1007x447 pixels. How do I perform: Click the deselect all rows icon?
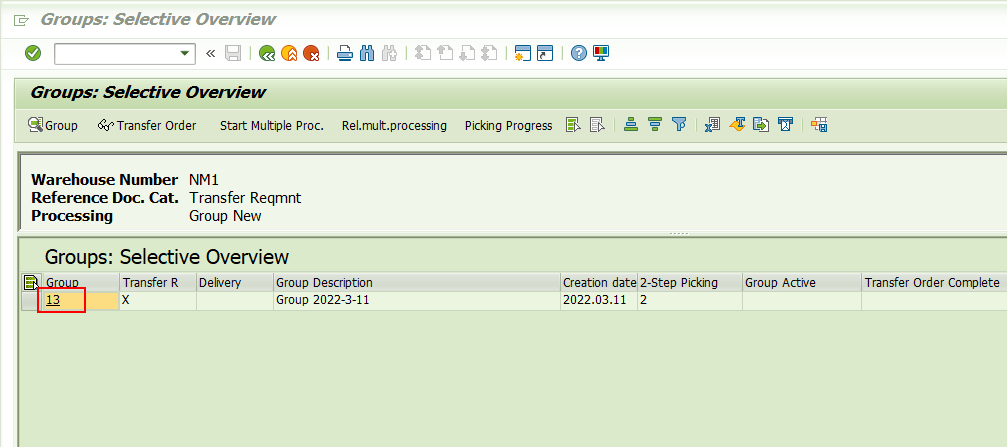tap(597, 125)
